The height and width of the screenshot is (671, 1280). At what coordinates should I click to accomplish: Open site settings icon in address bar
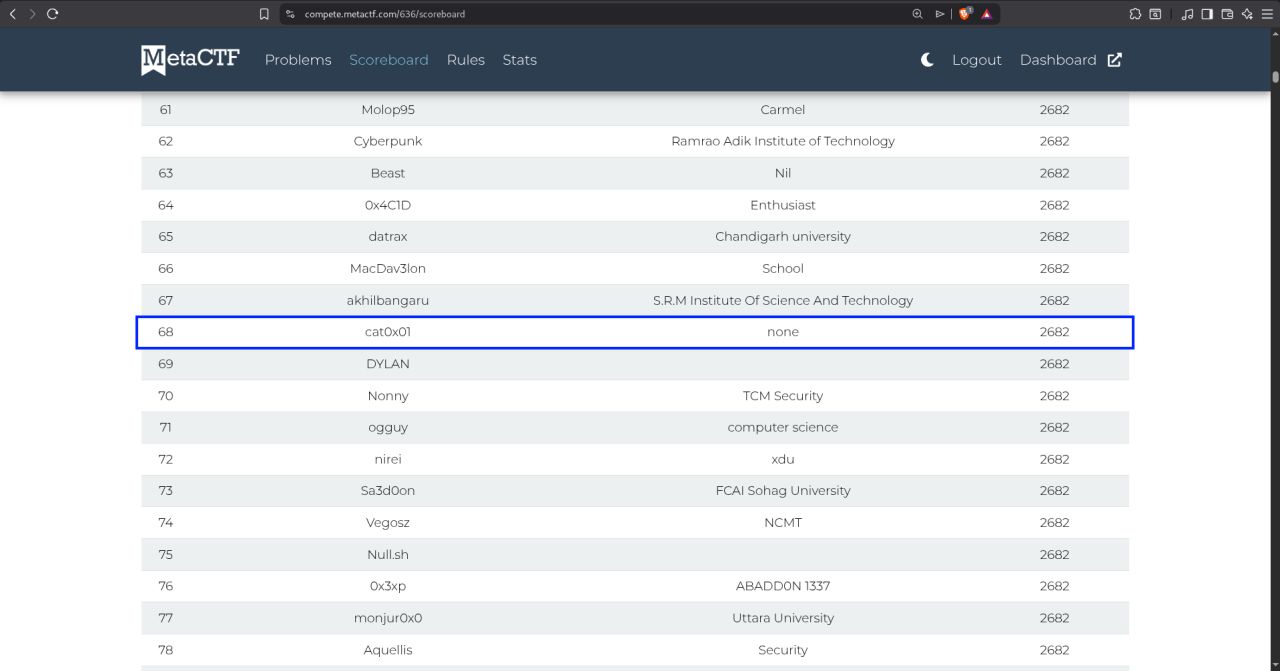(x=290, y=14)
